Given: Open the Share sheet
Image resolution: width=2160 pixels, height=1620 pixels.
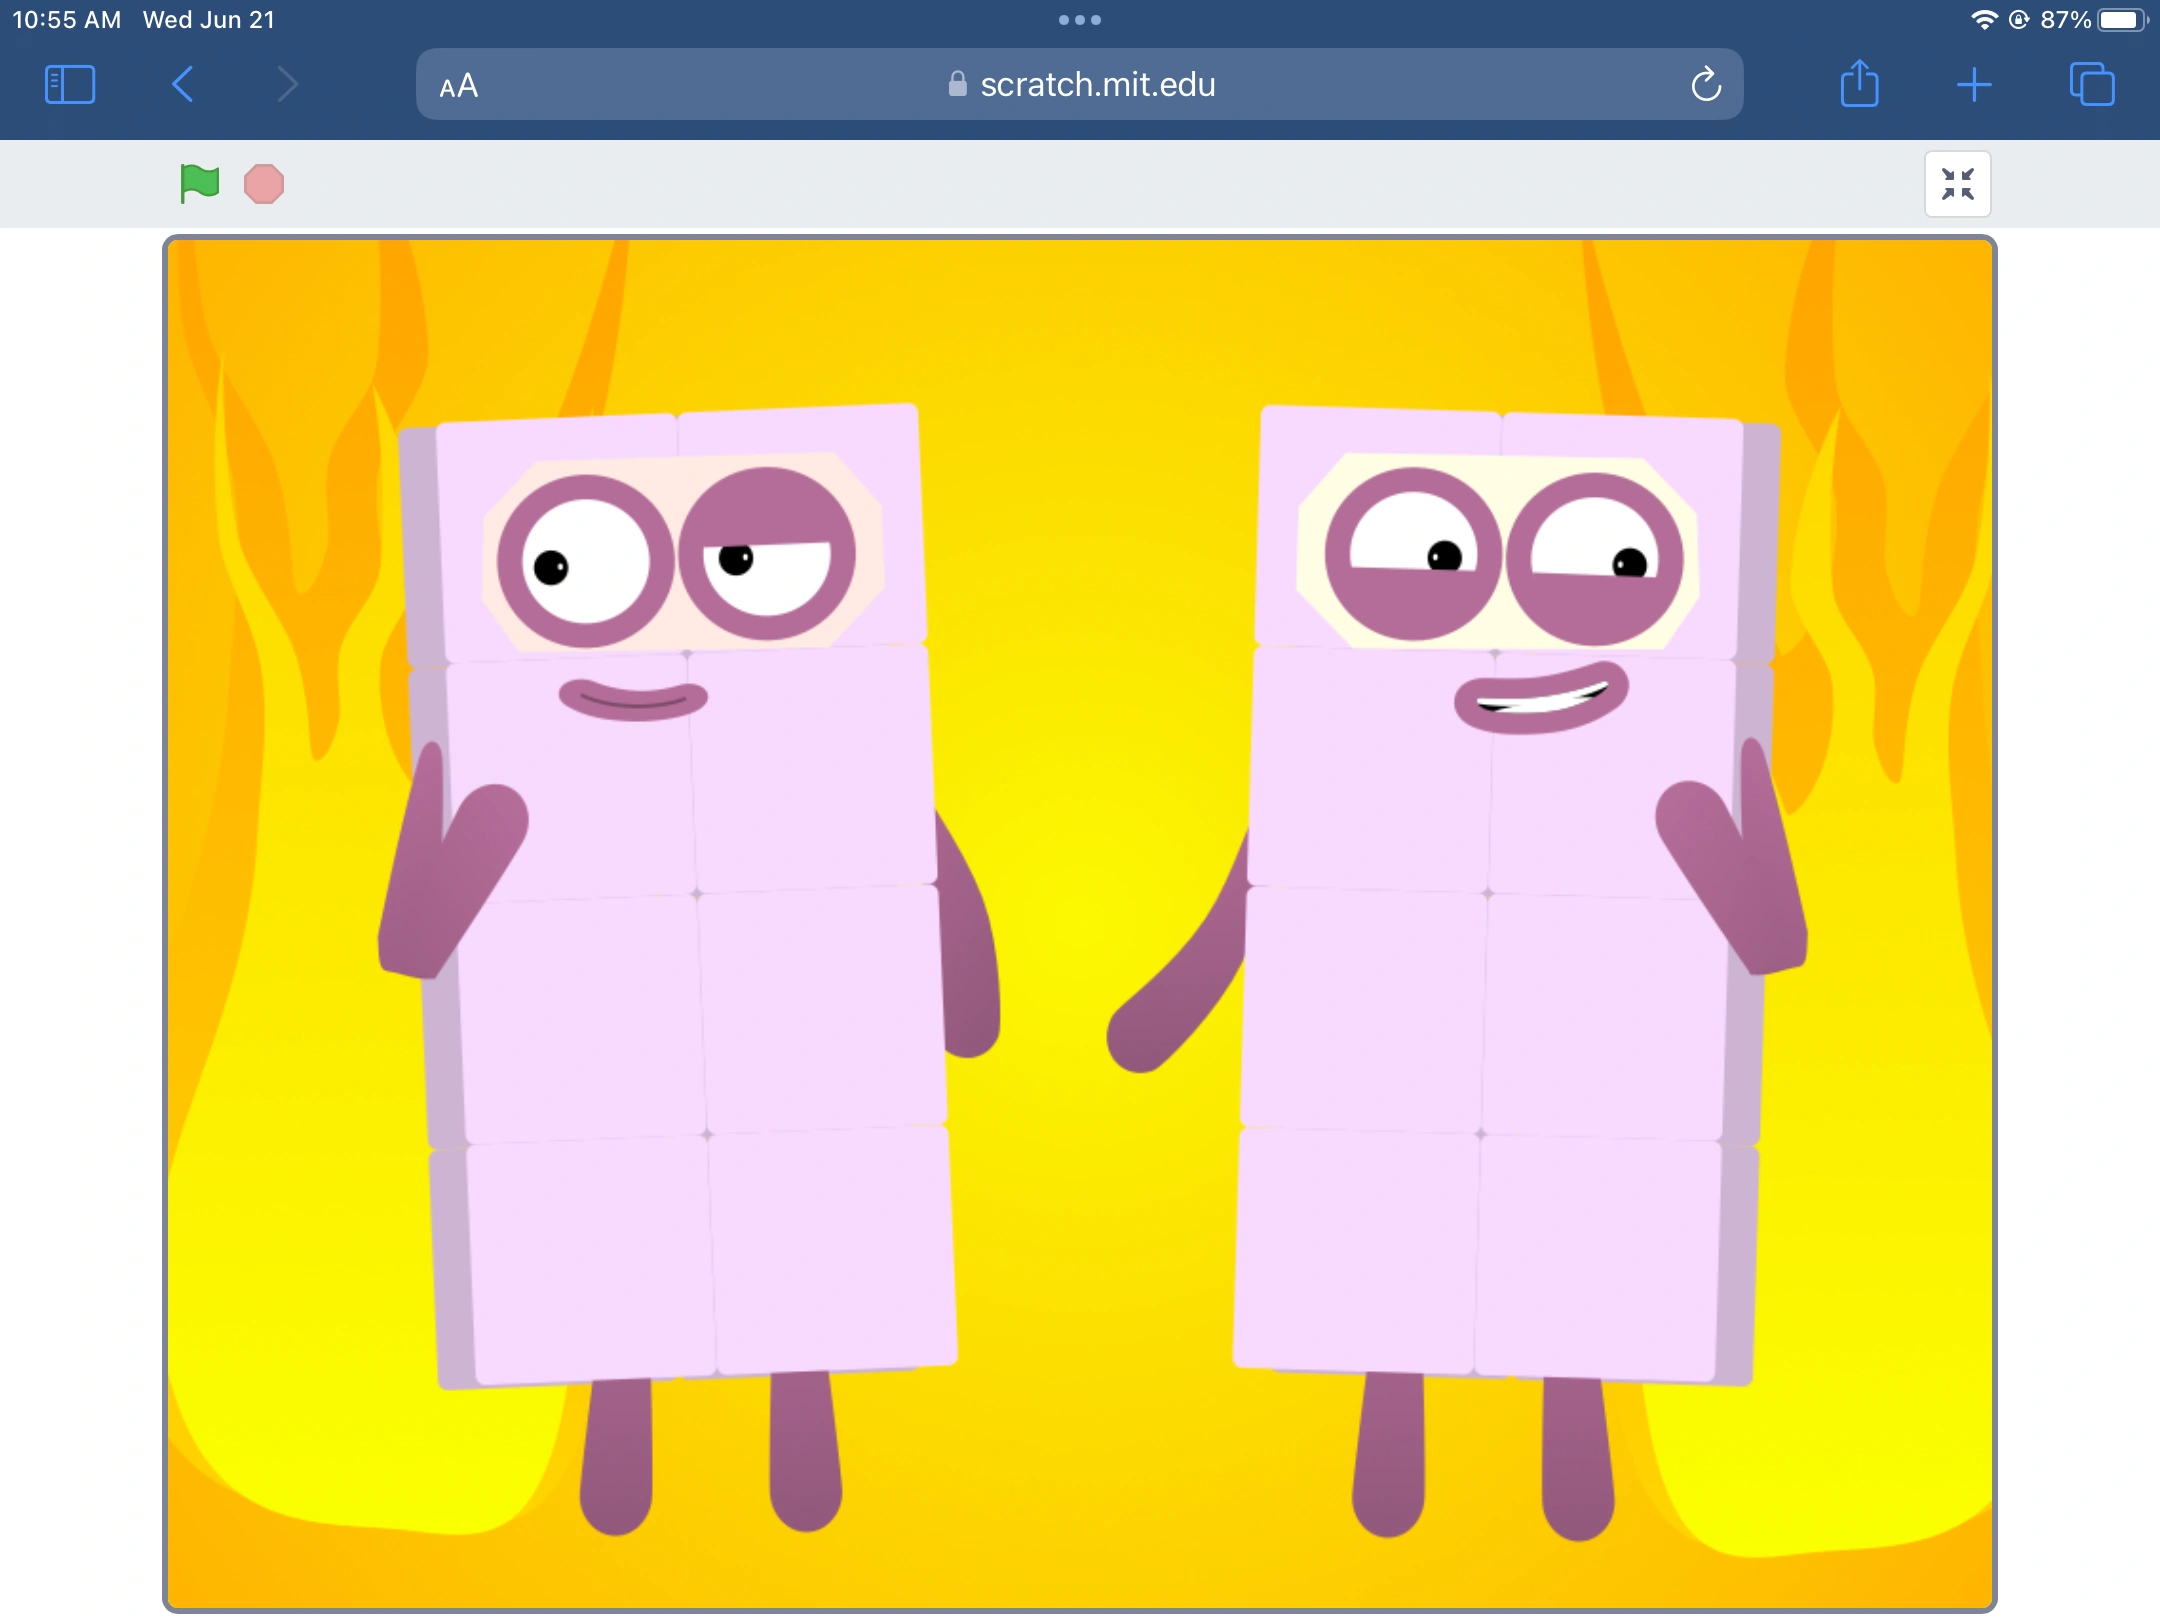Looking at the screenshot, I should tap(1860, 84).
